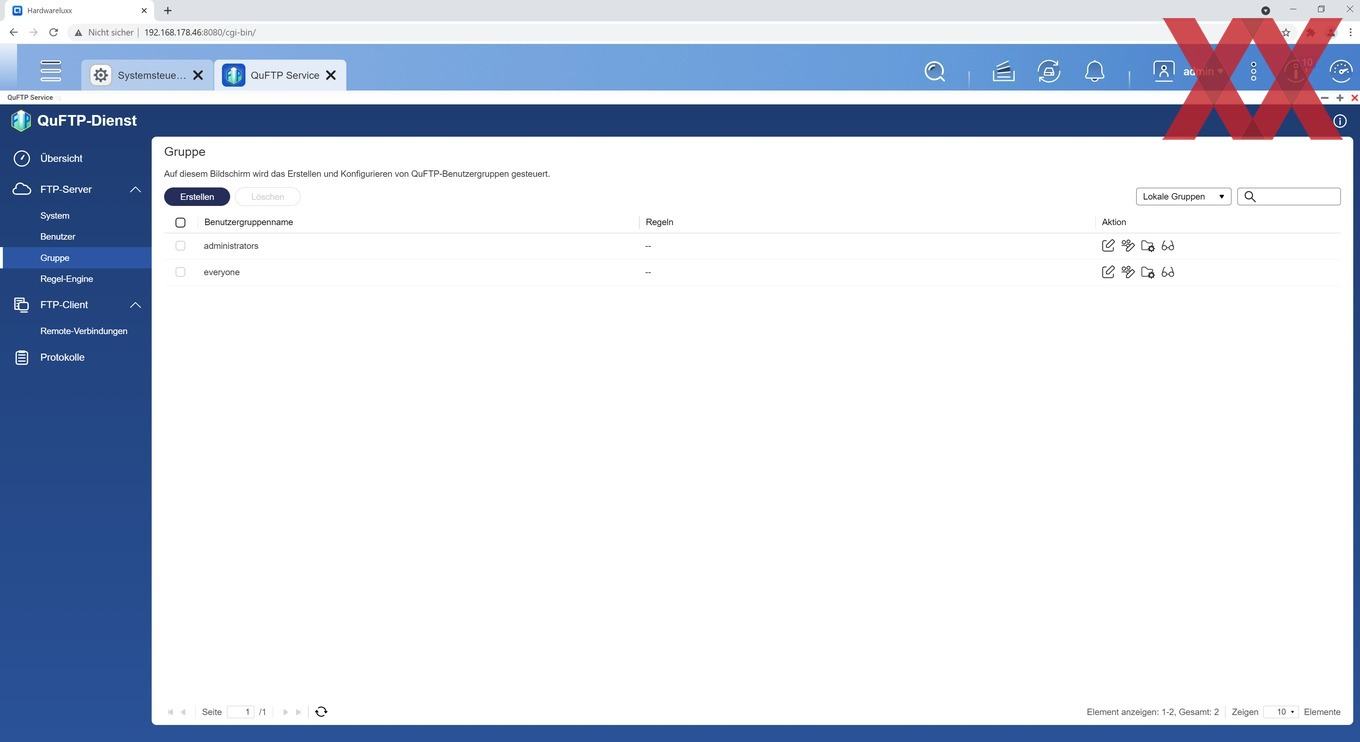Open the Lokale Gruppen dropdown

point(1183,197)
